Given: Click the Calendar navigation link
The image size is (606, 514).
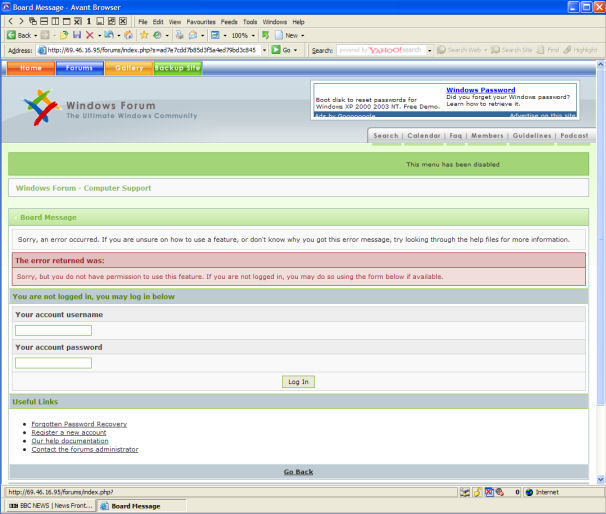Looking at the screenshot, I should 424,136.
